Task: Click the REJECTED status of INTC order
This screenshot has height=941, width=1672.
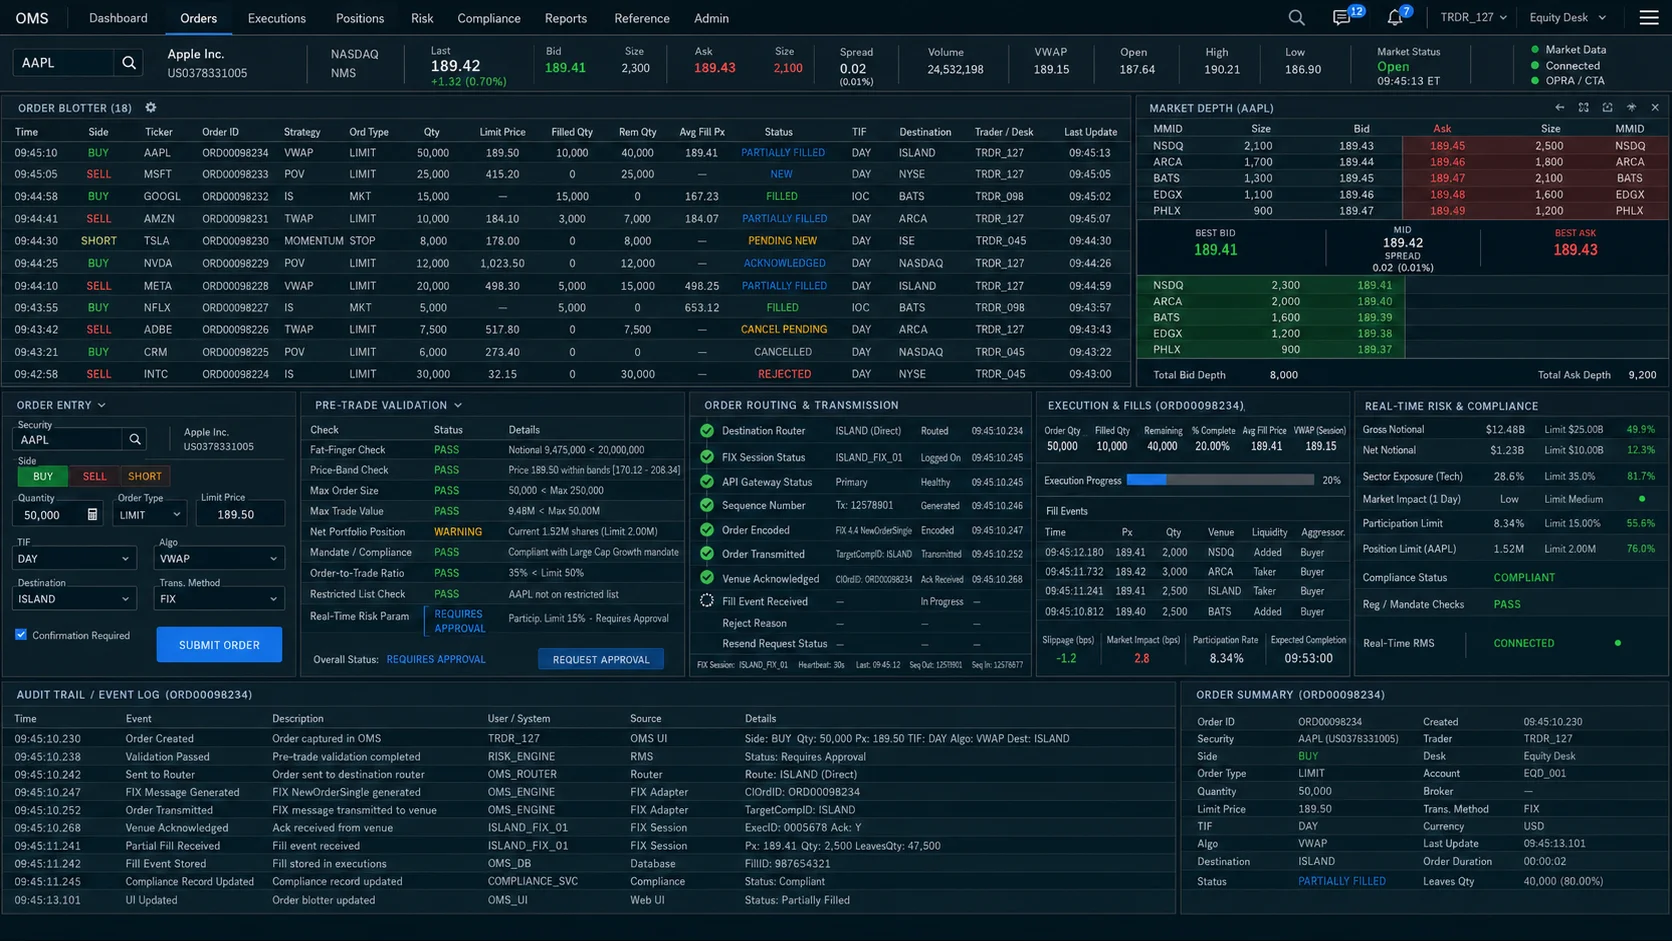Action: pyautogui.click(x=784, y=374)
